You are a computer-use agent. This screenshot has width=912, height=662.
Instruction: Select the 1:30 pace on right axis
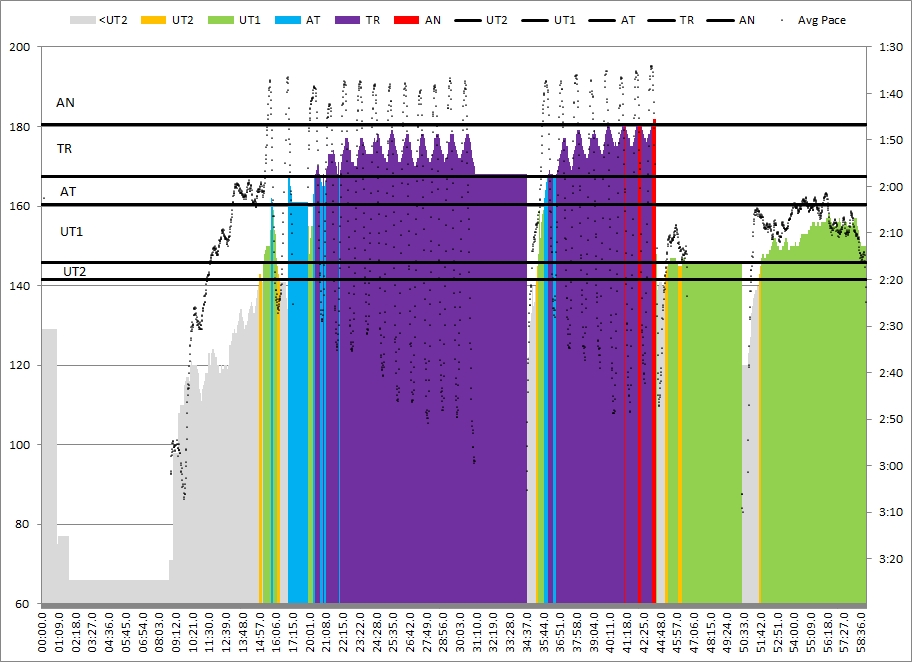pos(888,46)
